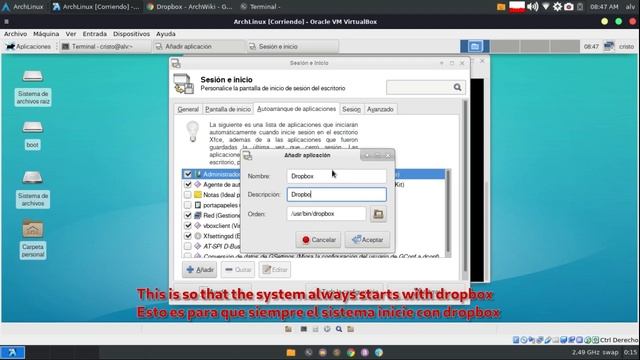Viewport: 640px width, 360px height.
Task: Enable the portapapeles autostart checkbox
Action: pos(188,205)
